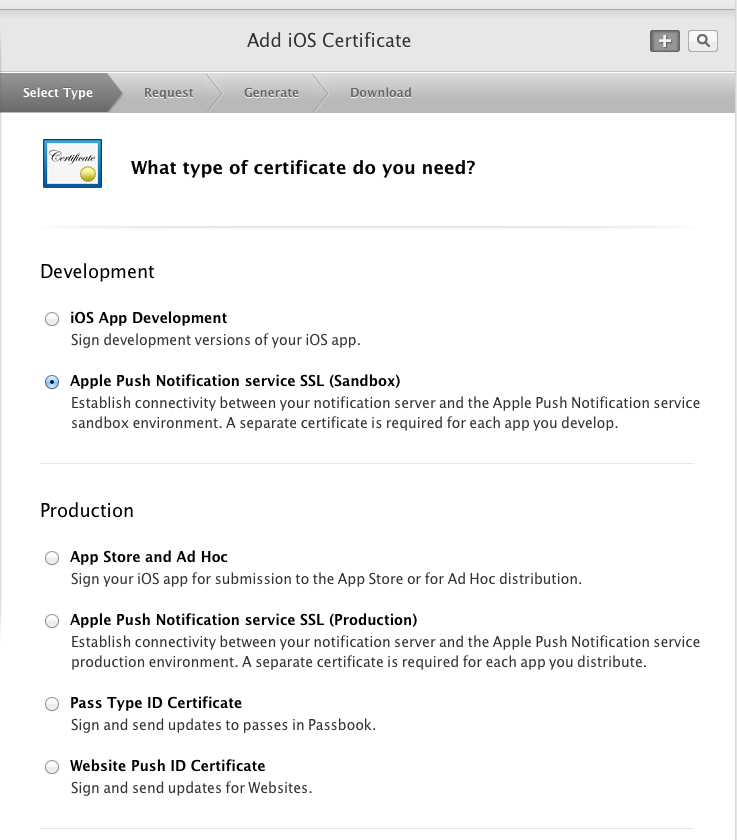Click production environment description text

coord(386,651)
